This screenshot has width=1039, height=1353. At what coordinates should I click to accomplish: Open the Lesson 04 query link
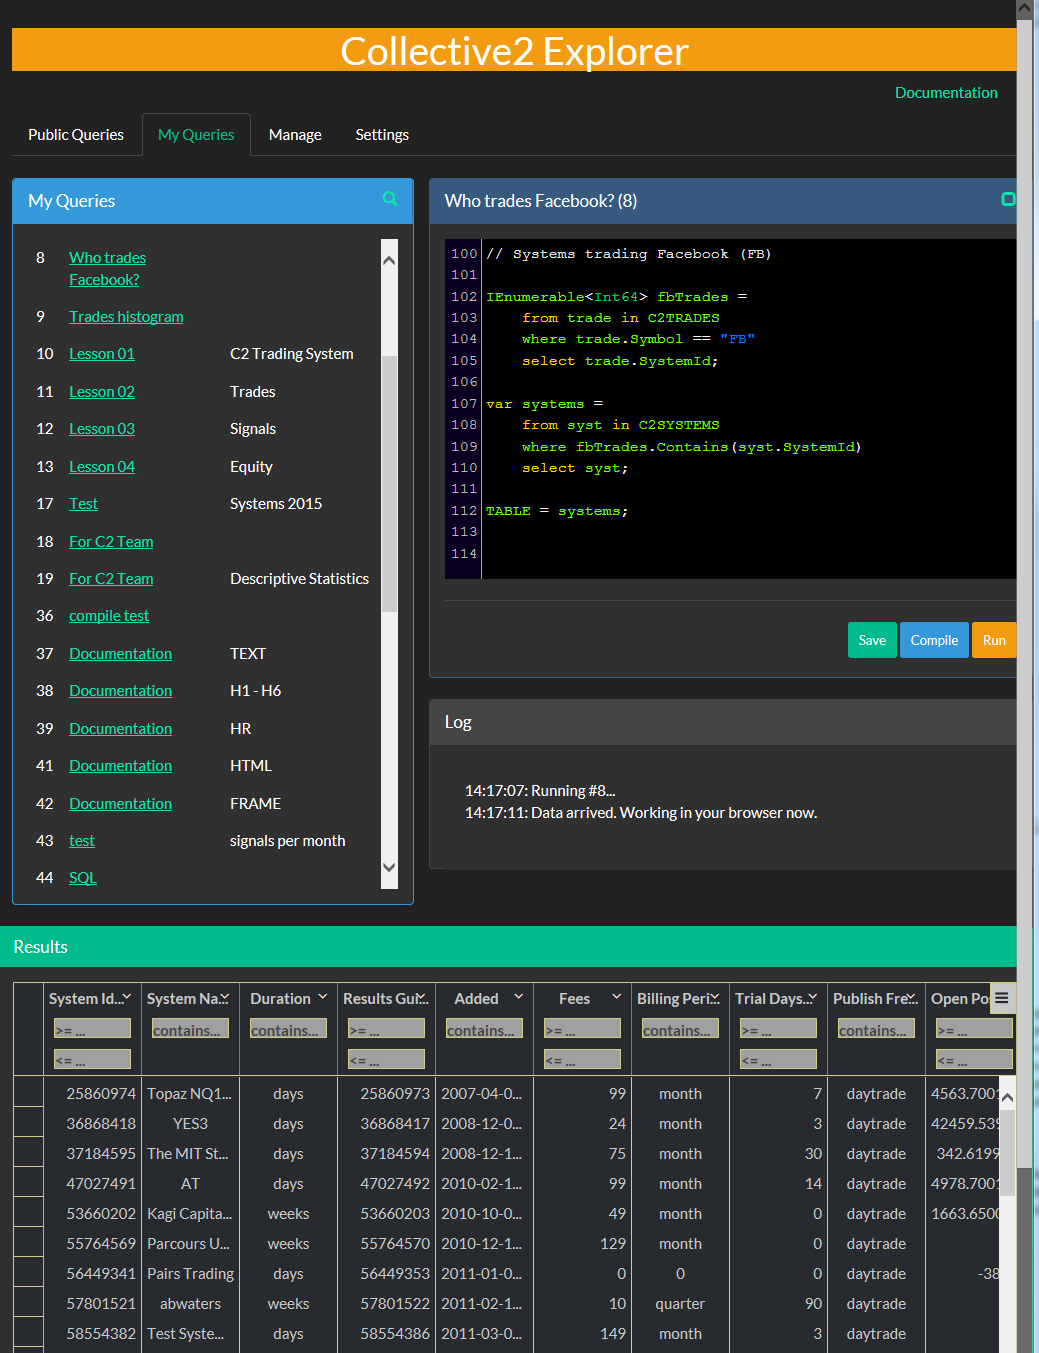[102, 467]
